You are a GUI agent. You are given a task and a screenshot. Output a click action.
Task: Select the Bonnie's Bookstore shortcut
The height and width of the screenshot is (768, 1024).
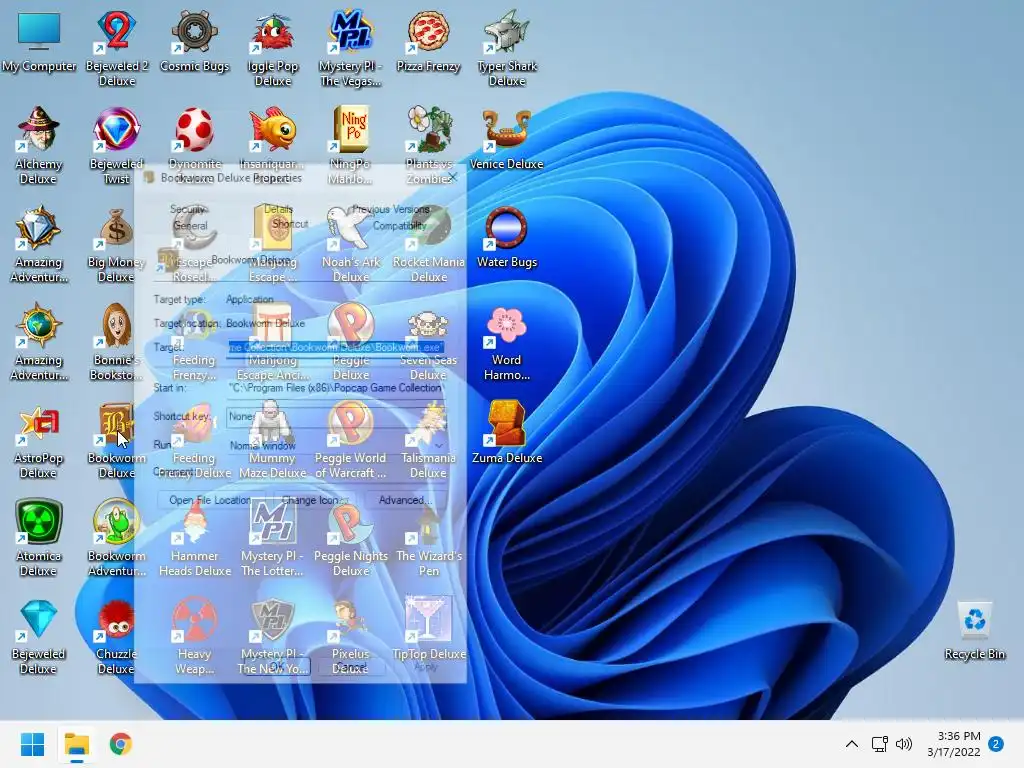(117, 342)
